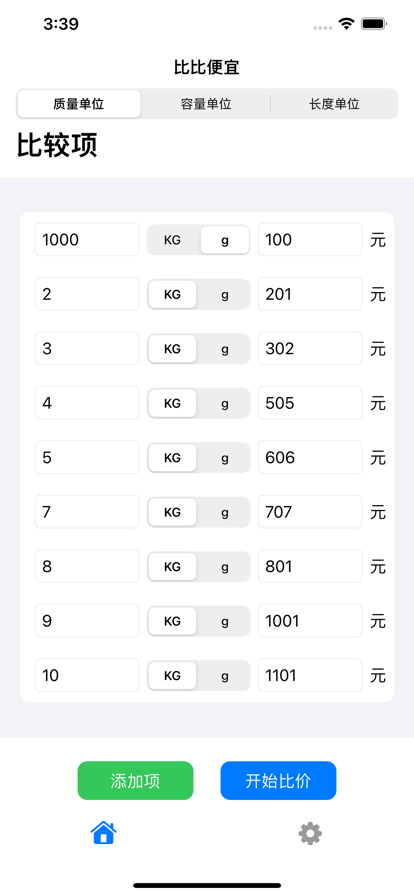
Task: Edit the price field showing 302
Action: pyautogui.click(x=310, y=349)
